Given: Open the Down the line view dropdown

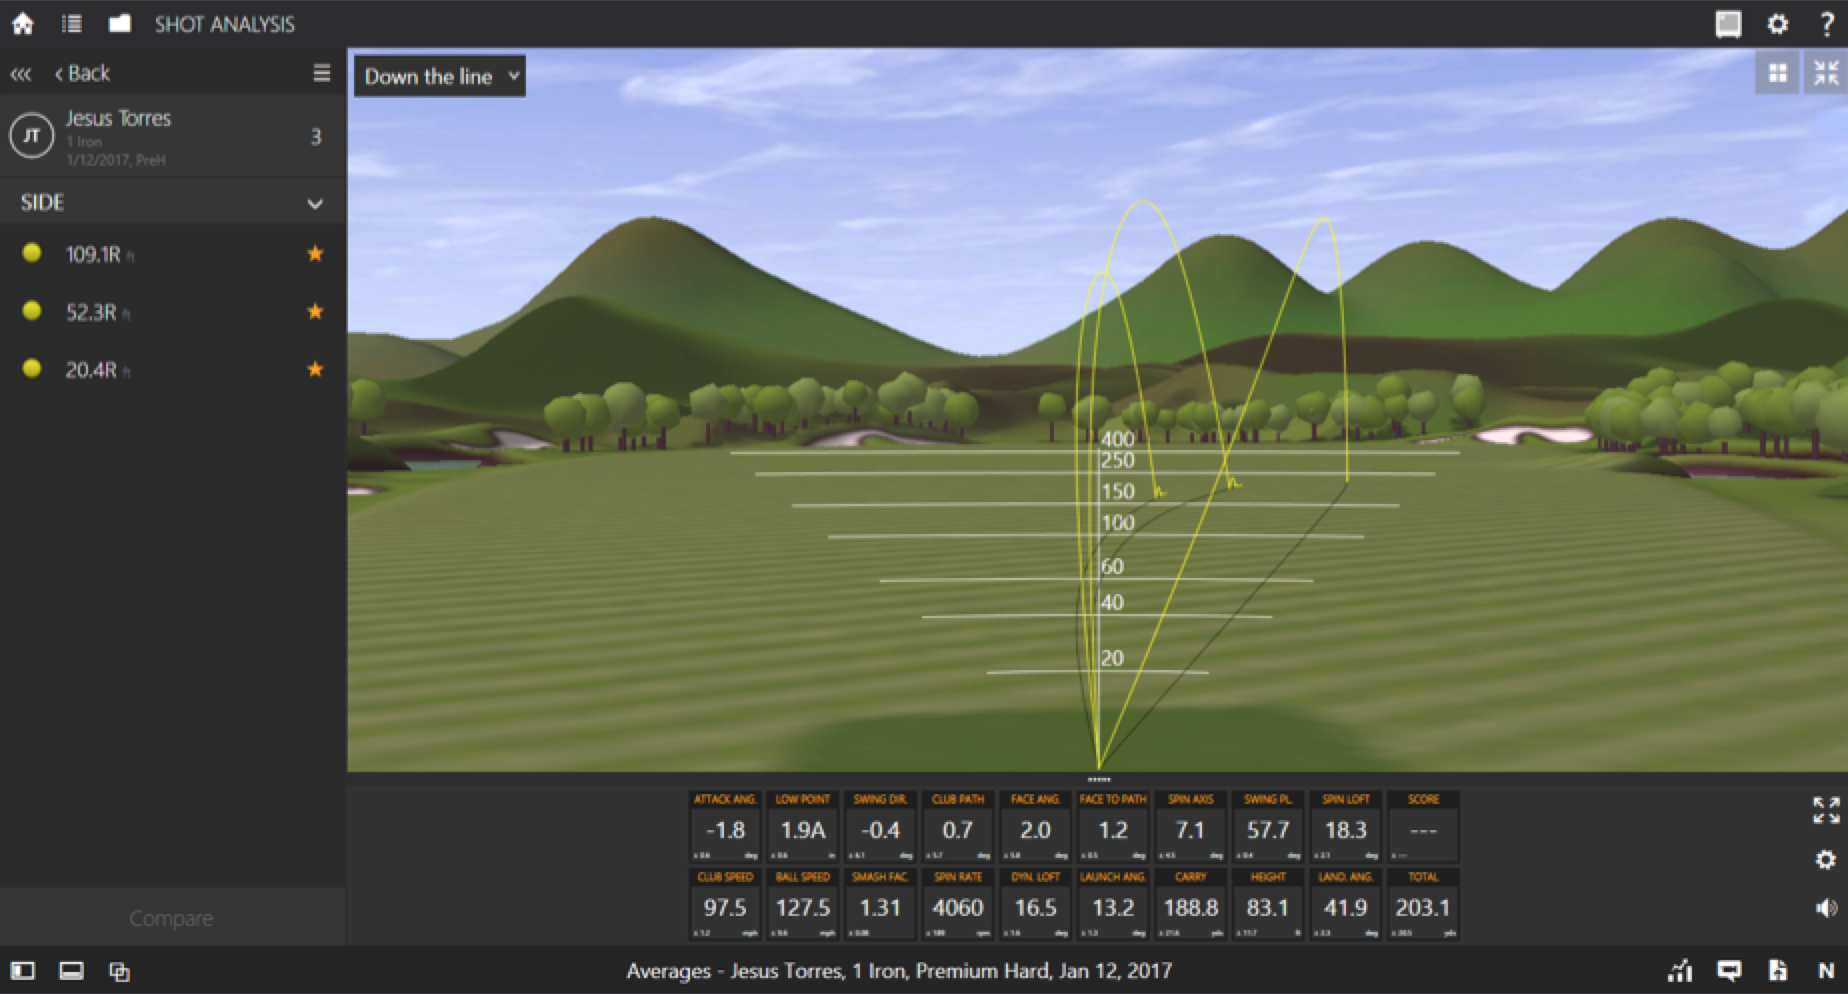Looking at the screenshot, I should tap(440, 76).
